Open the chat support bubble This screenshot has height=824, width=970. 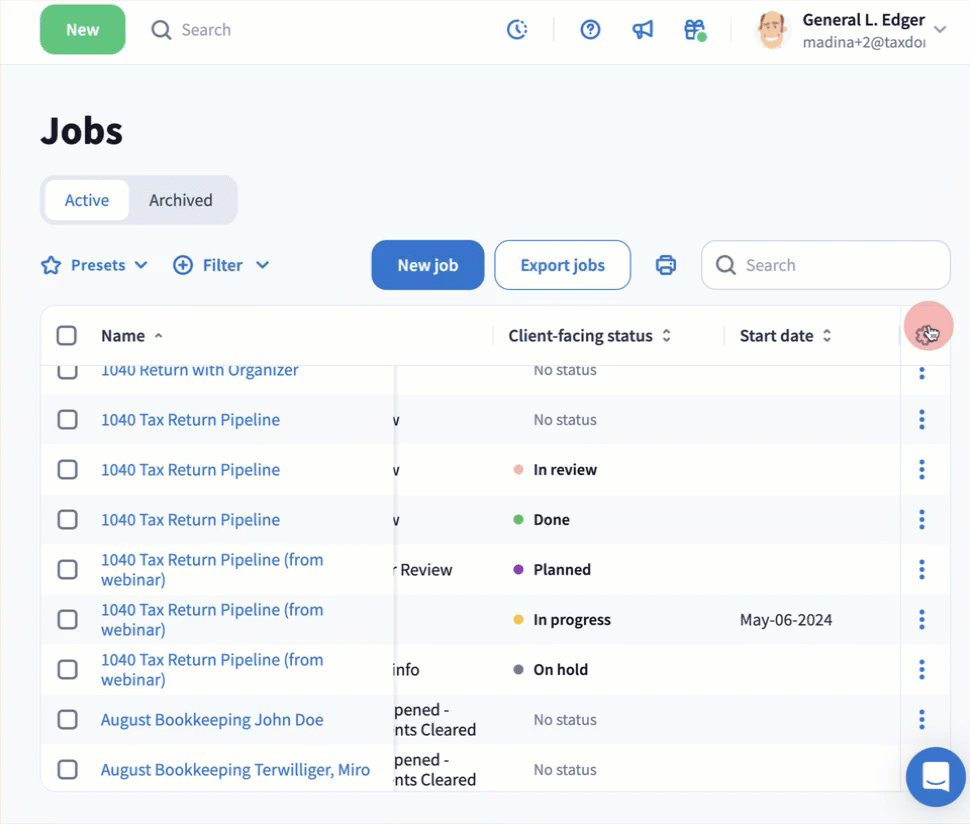pyautogui.click(x=936, y=776)
